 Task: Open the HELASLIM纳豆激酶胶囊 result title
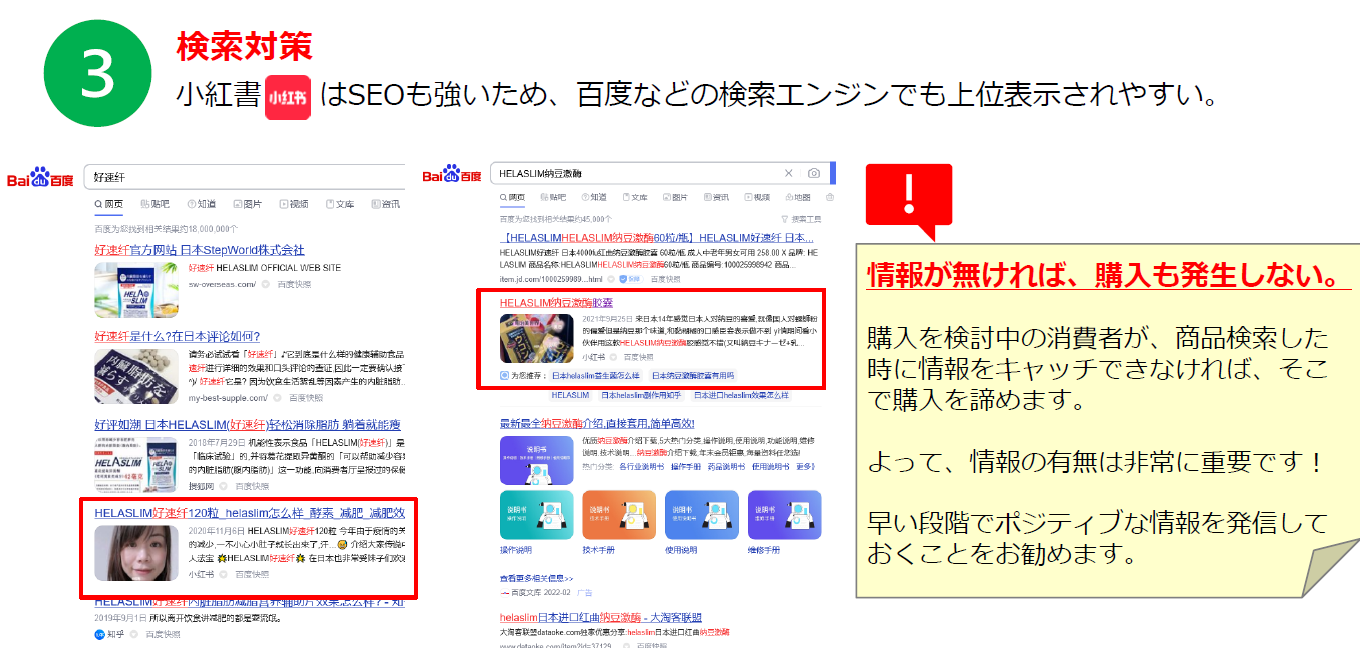pos(556,302)
